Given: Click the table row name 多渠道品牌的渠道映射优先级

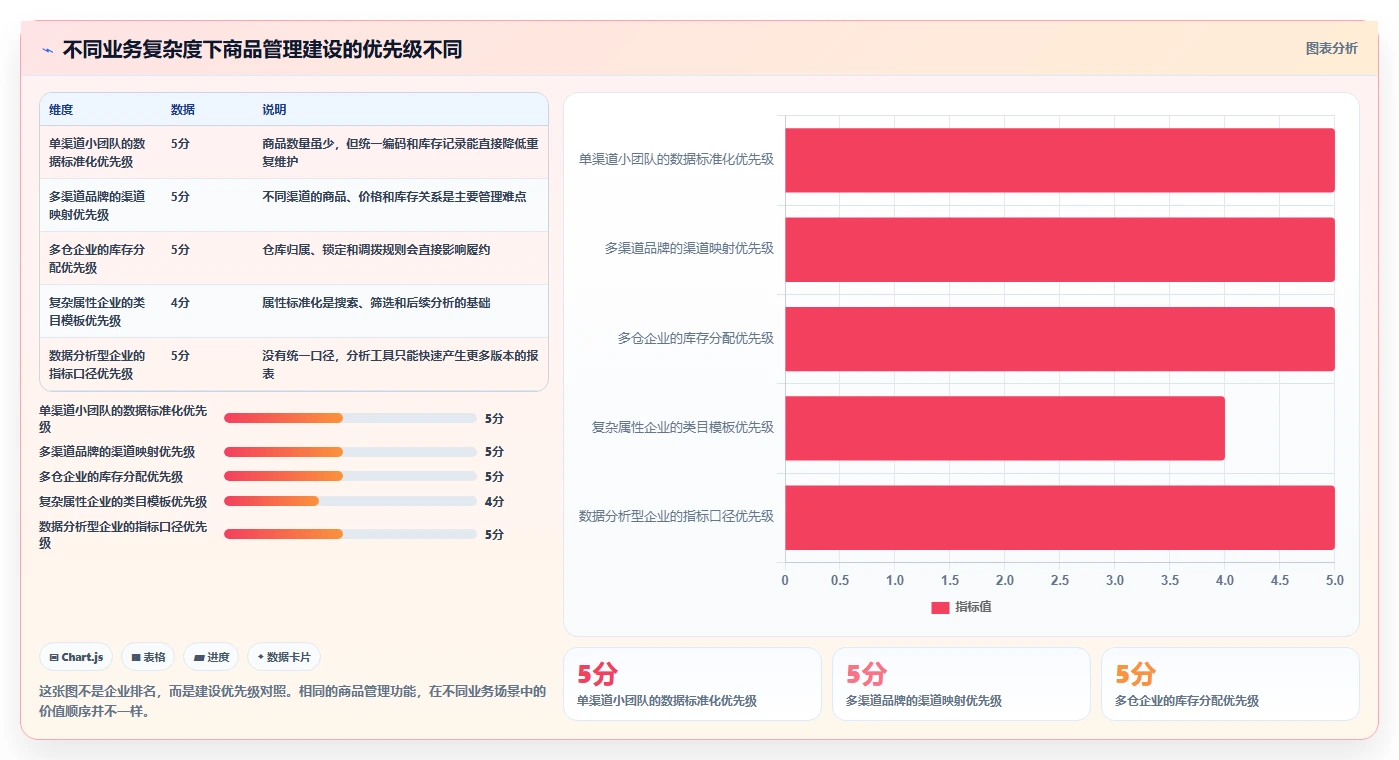Looking at the screenshot, I should tap(97, 206).
